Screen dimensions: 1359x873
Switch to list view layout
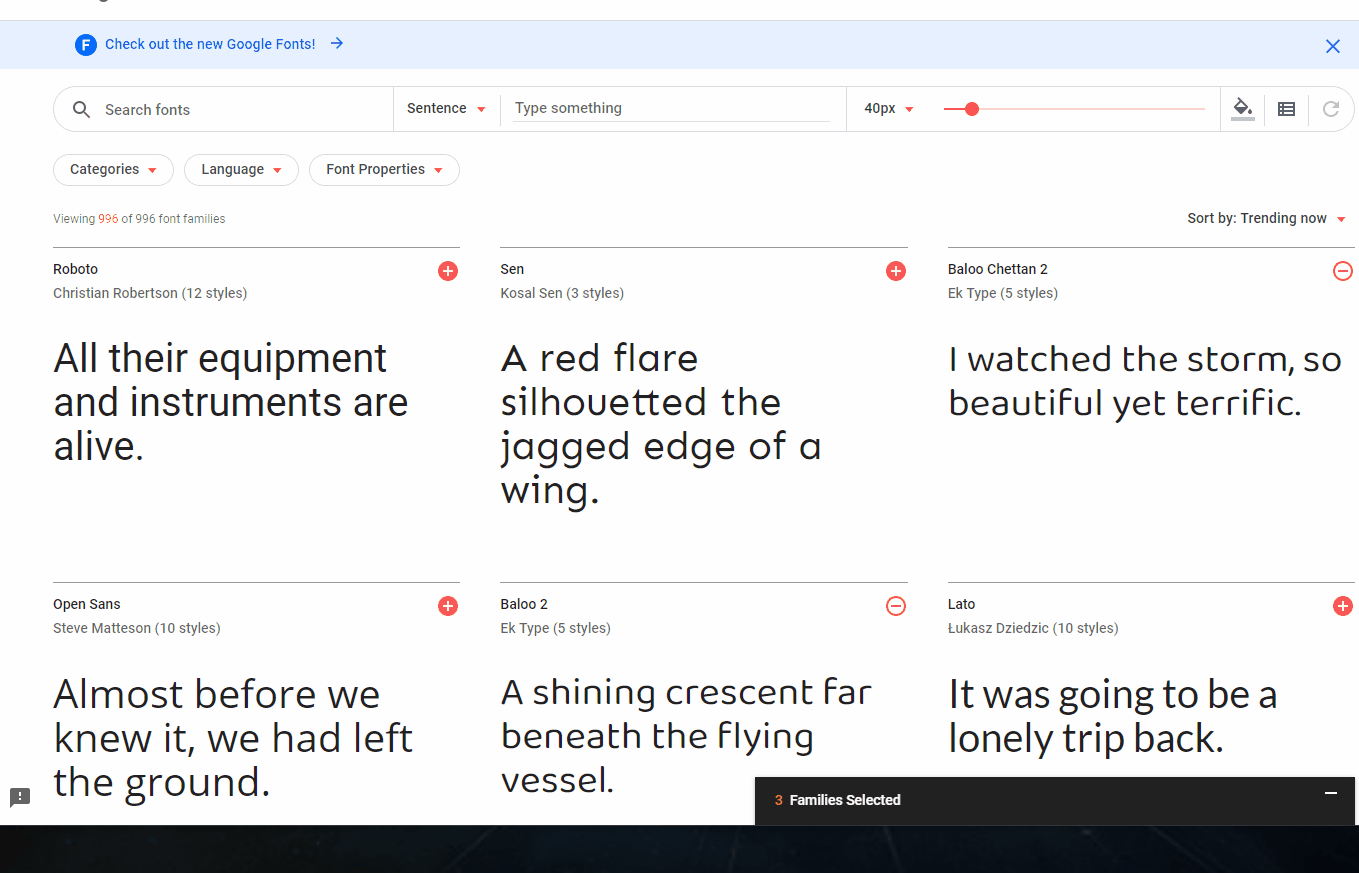(x=1287, y=109)
